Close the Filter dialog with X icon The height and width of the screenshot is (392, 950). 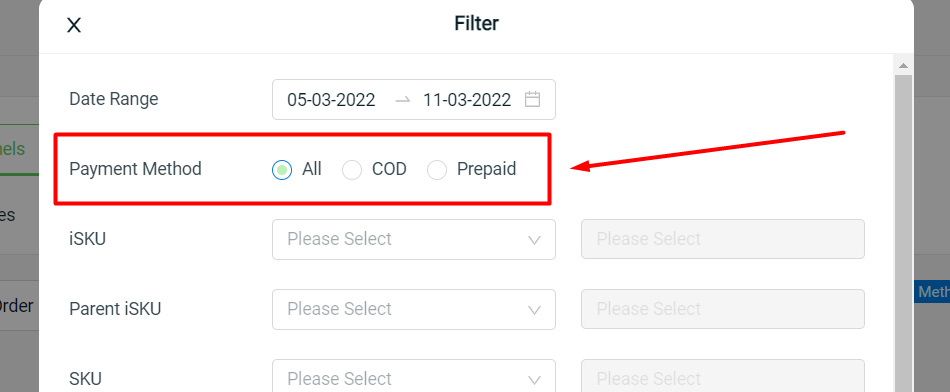click(73, 25)
